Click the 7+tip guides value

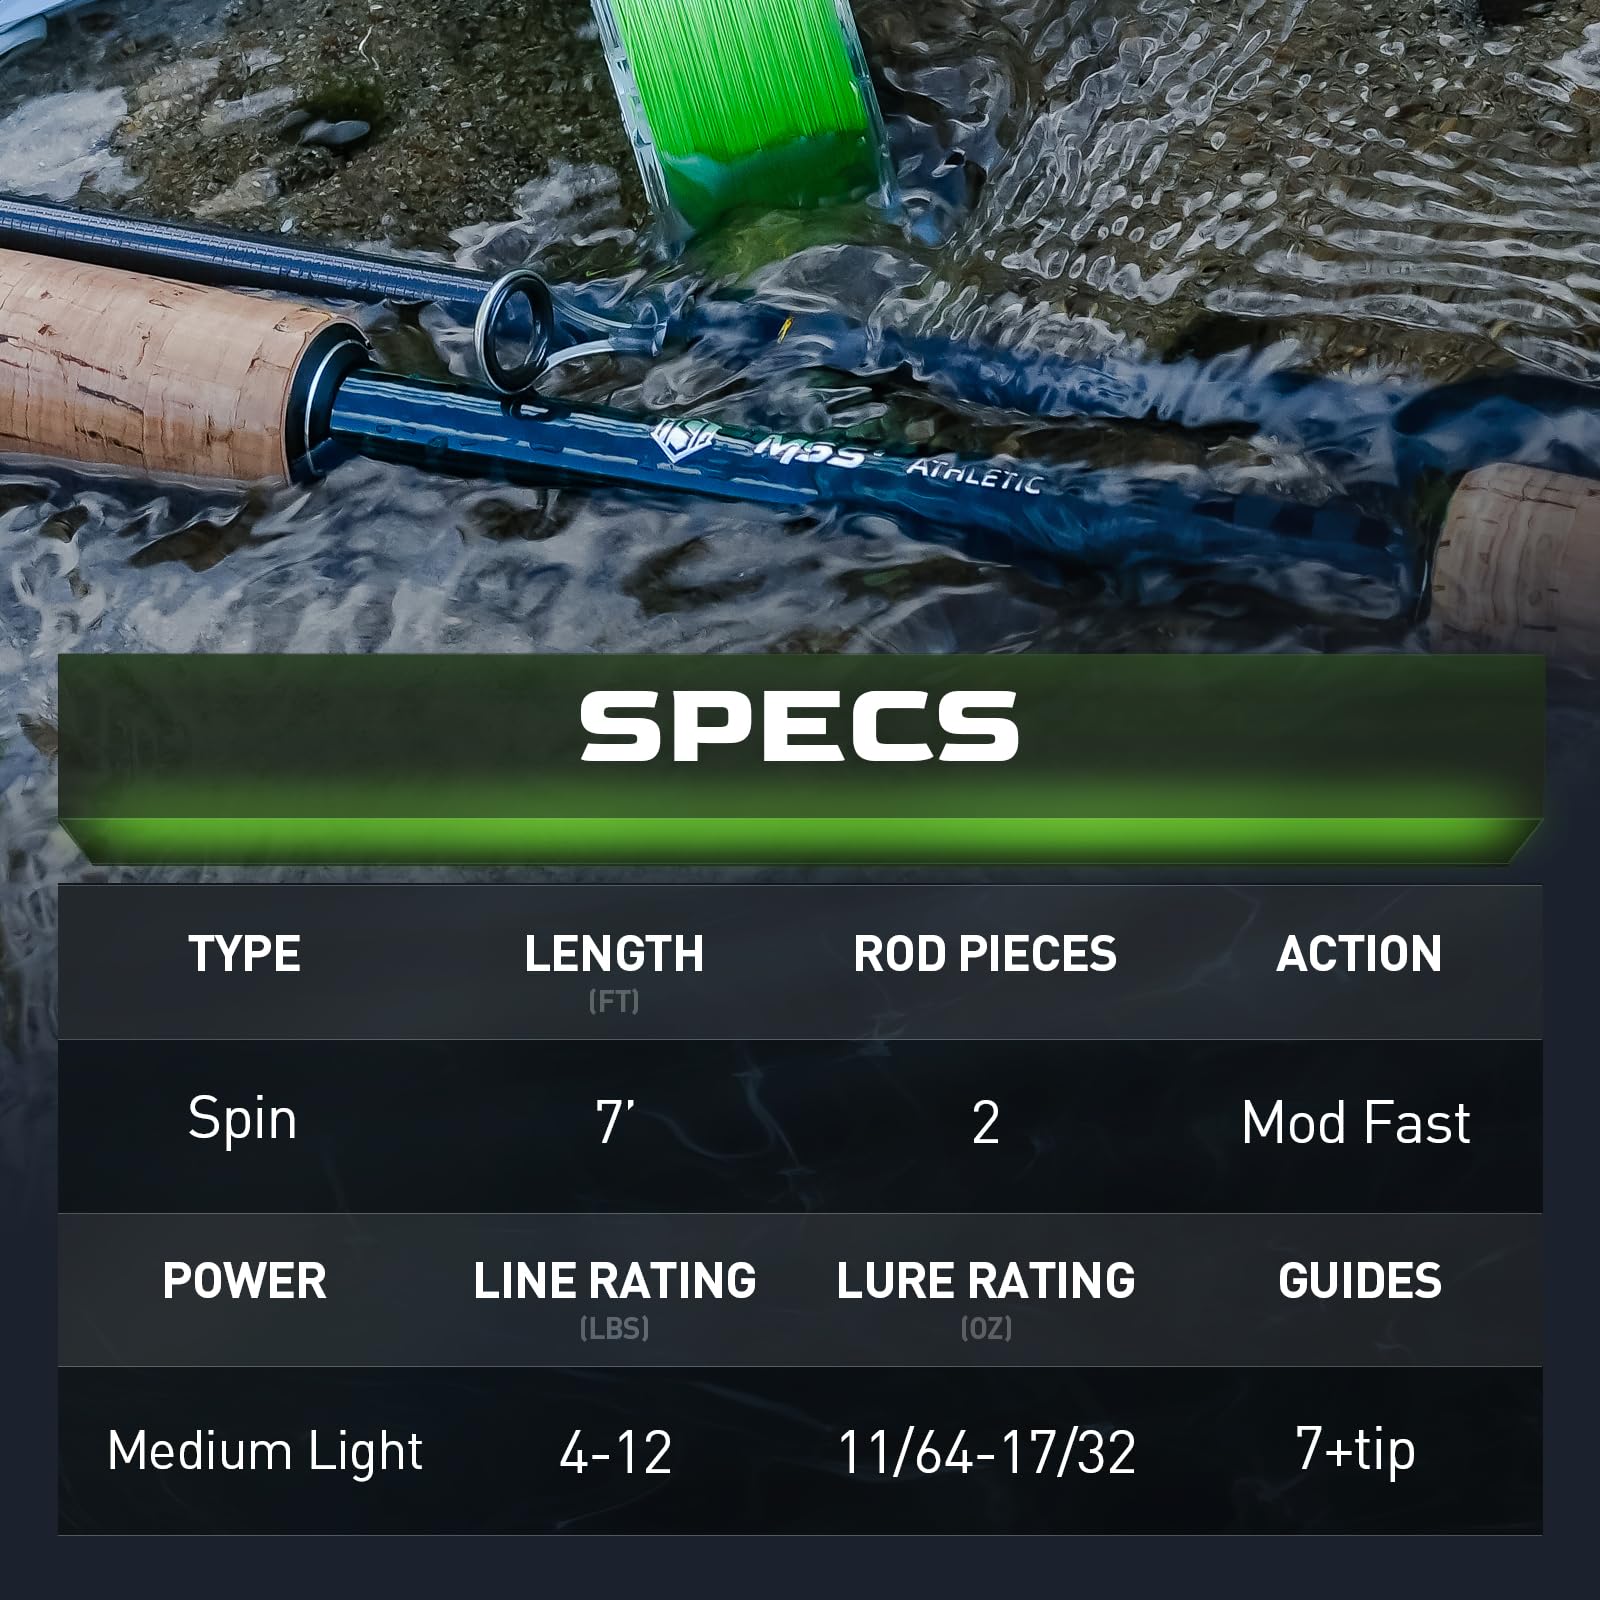click(1356, 1449)
